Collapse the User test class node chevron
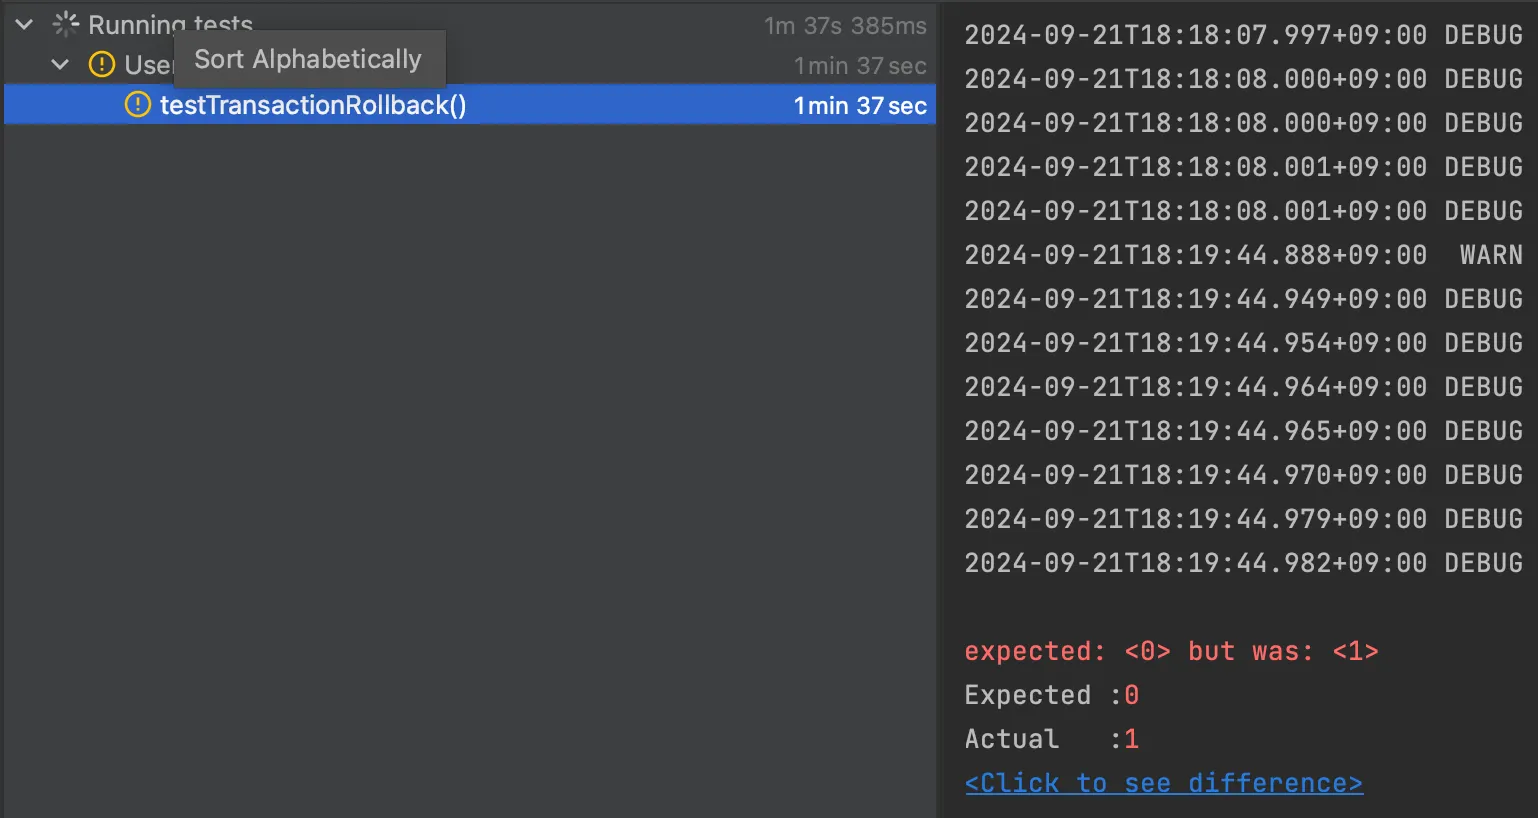This screenshot has height=818, width=1538. (x=60, y=65)
